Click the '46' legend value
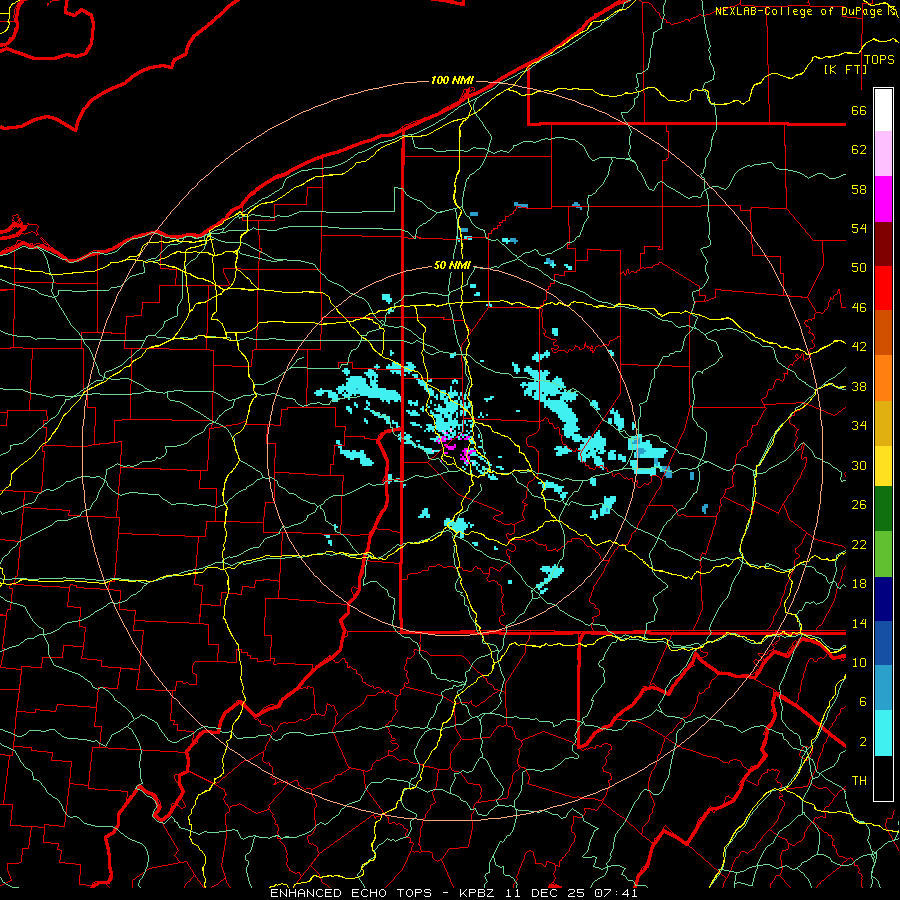Image resolution: width=900 pixels, height=900 pixels. pos(859,308)
